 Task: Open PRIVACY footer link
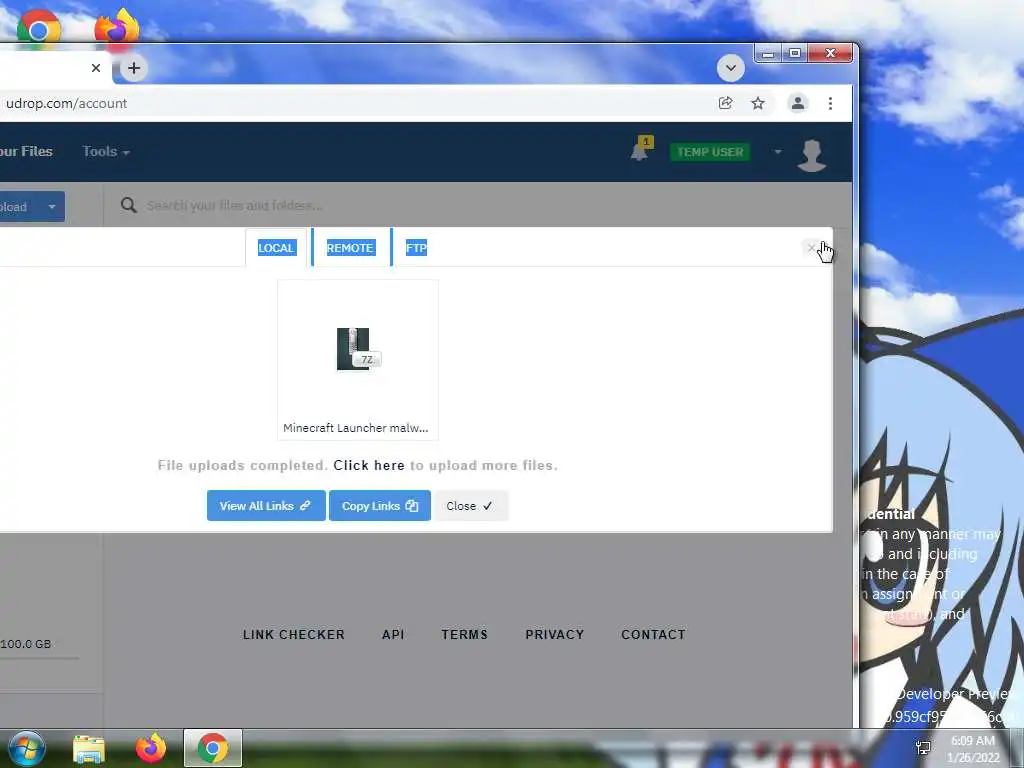[x=554, y=635]
